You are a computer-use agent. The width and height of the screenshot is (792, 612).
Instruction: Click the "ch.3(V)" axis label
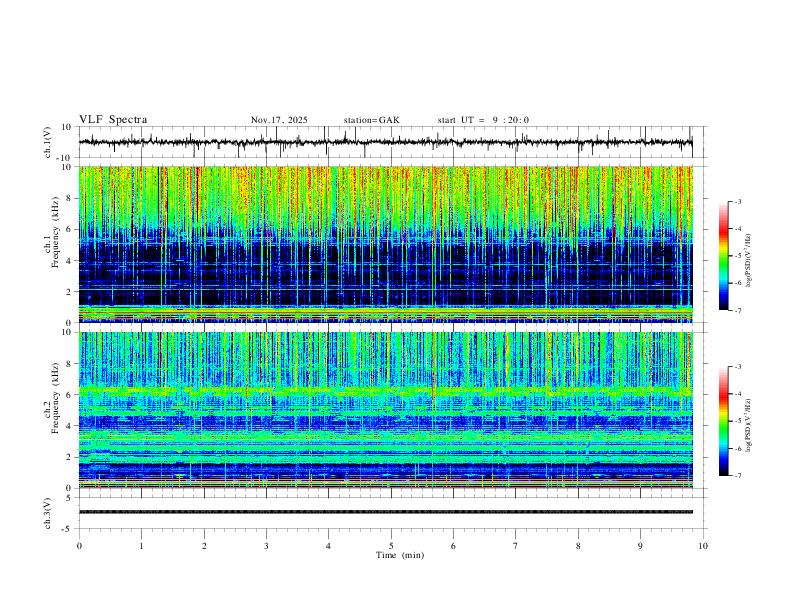coord(48,513)
